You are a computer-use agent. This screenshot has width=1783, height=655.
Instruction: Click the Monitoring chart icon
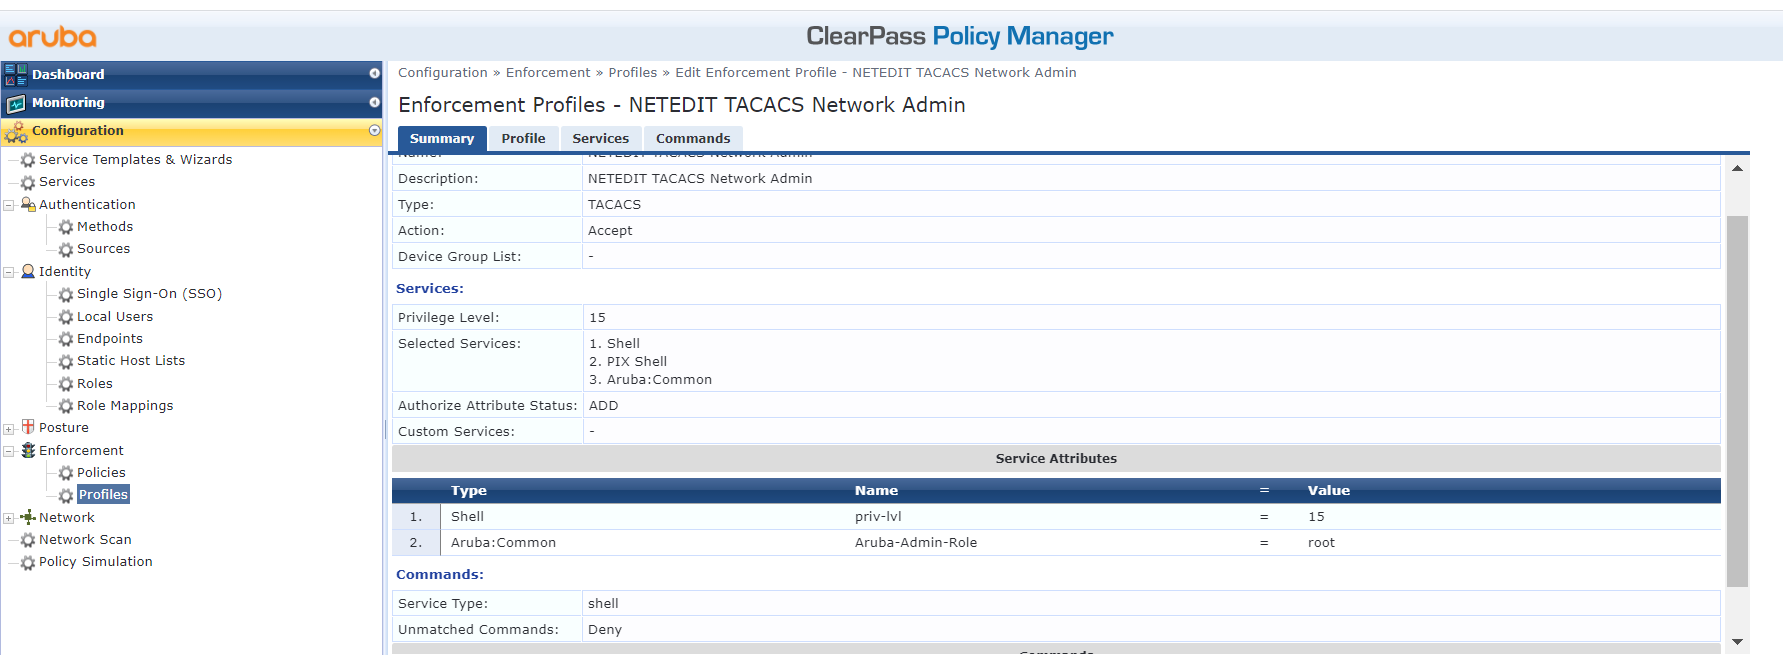(x=16, y=103)
